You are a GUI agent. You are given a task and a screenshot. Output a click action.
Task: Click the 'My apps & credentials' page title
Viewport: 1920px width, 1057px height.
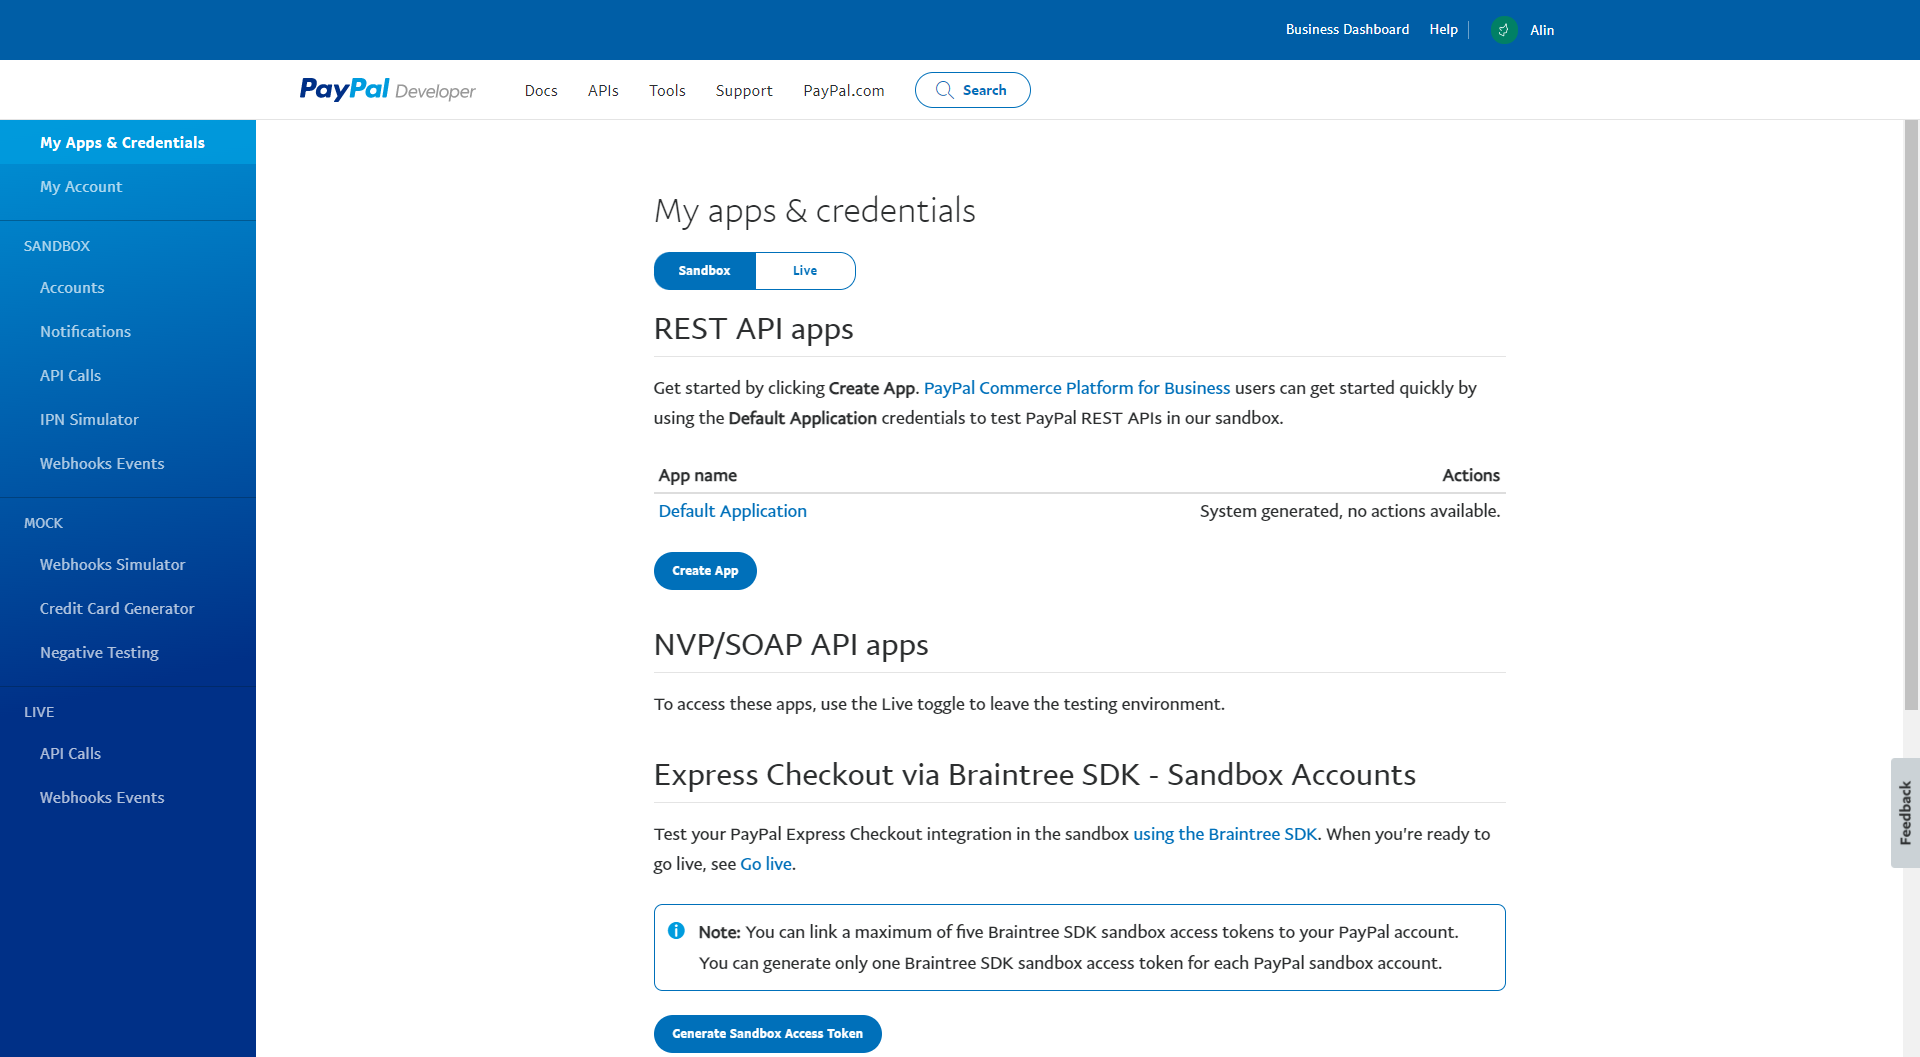[814, 211]
